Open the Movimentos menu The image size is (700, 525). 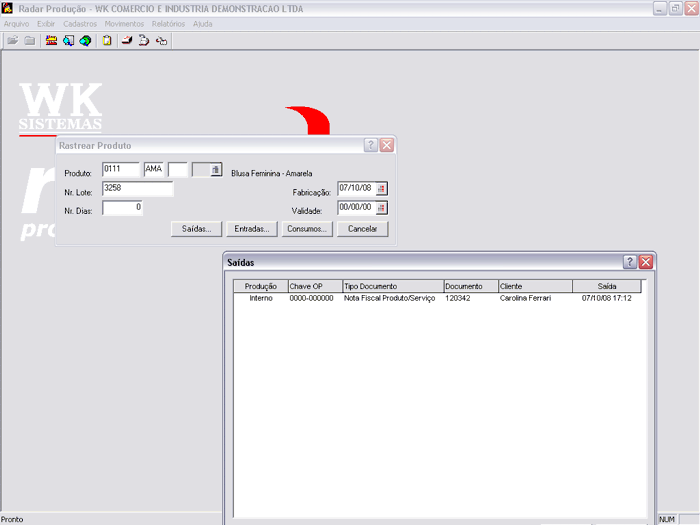[x=124, y=23]
